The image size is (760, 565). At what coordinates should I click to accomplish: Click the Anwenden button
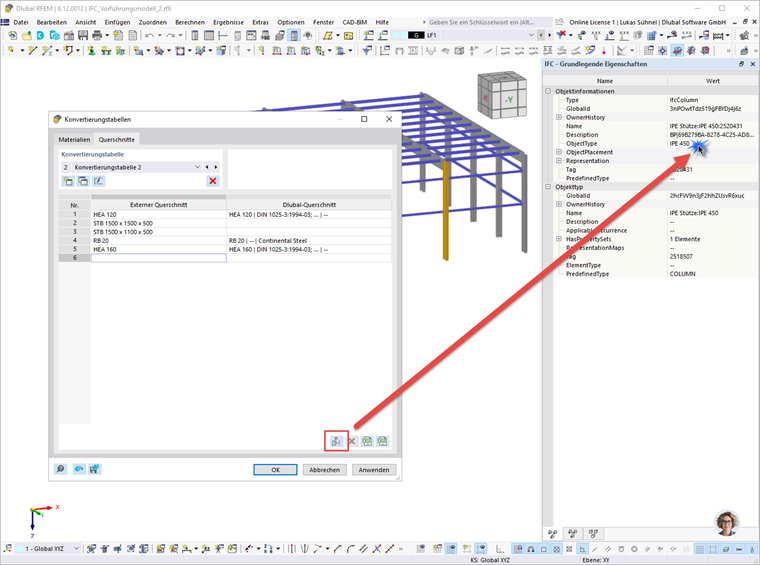click(374, 470)
